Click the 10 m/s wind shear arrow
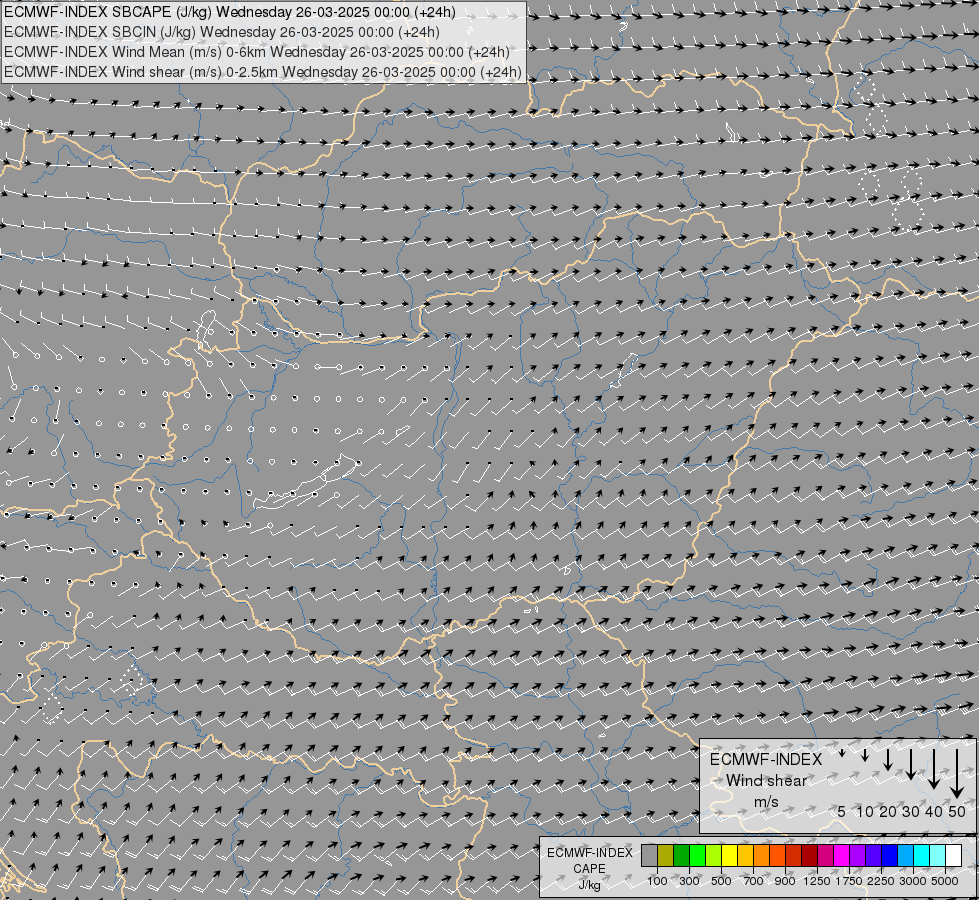 point(865,756)
